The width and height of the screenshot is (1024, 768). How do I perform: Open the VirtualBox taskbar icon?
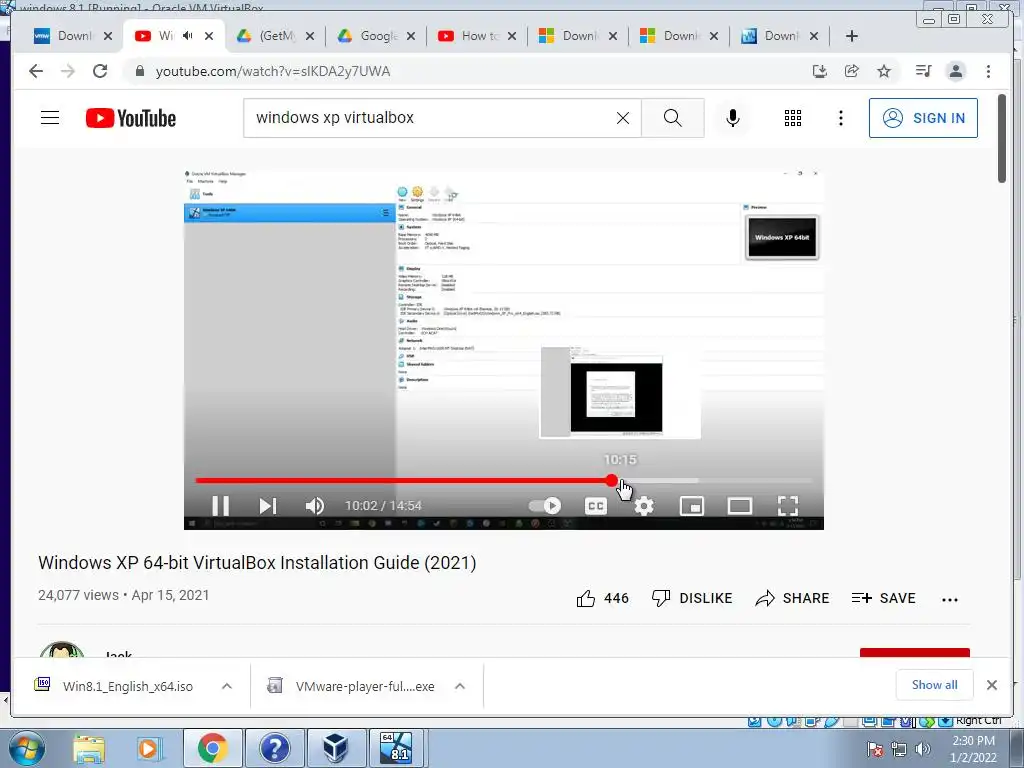click(336, 748)
